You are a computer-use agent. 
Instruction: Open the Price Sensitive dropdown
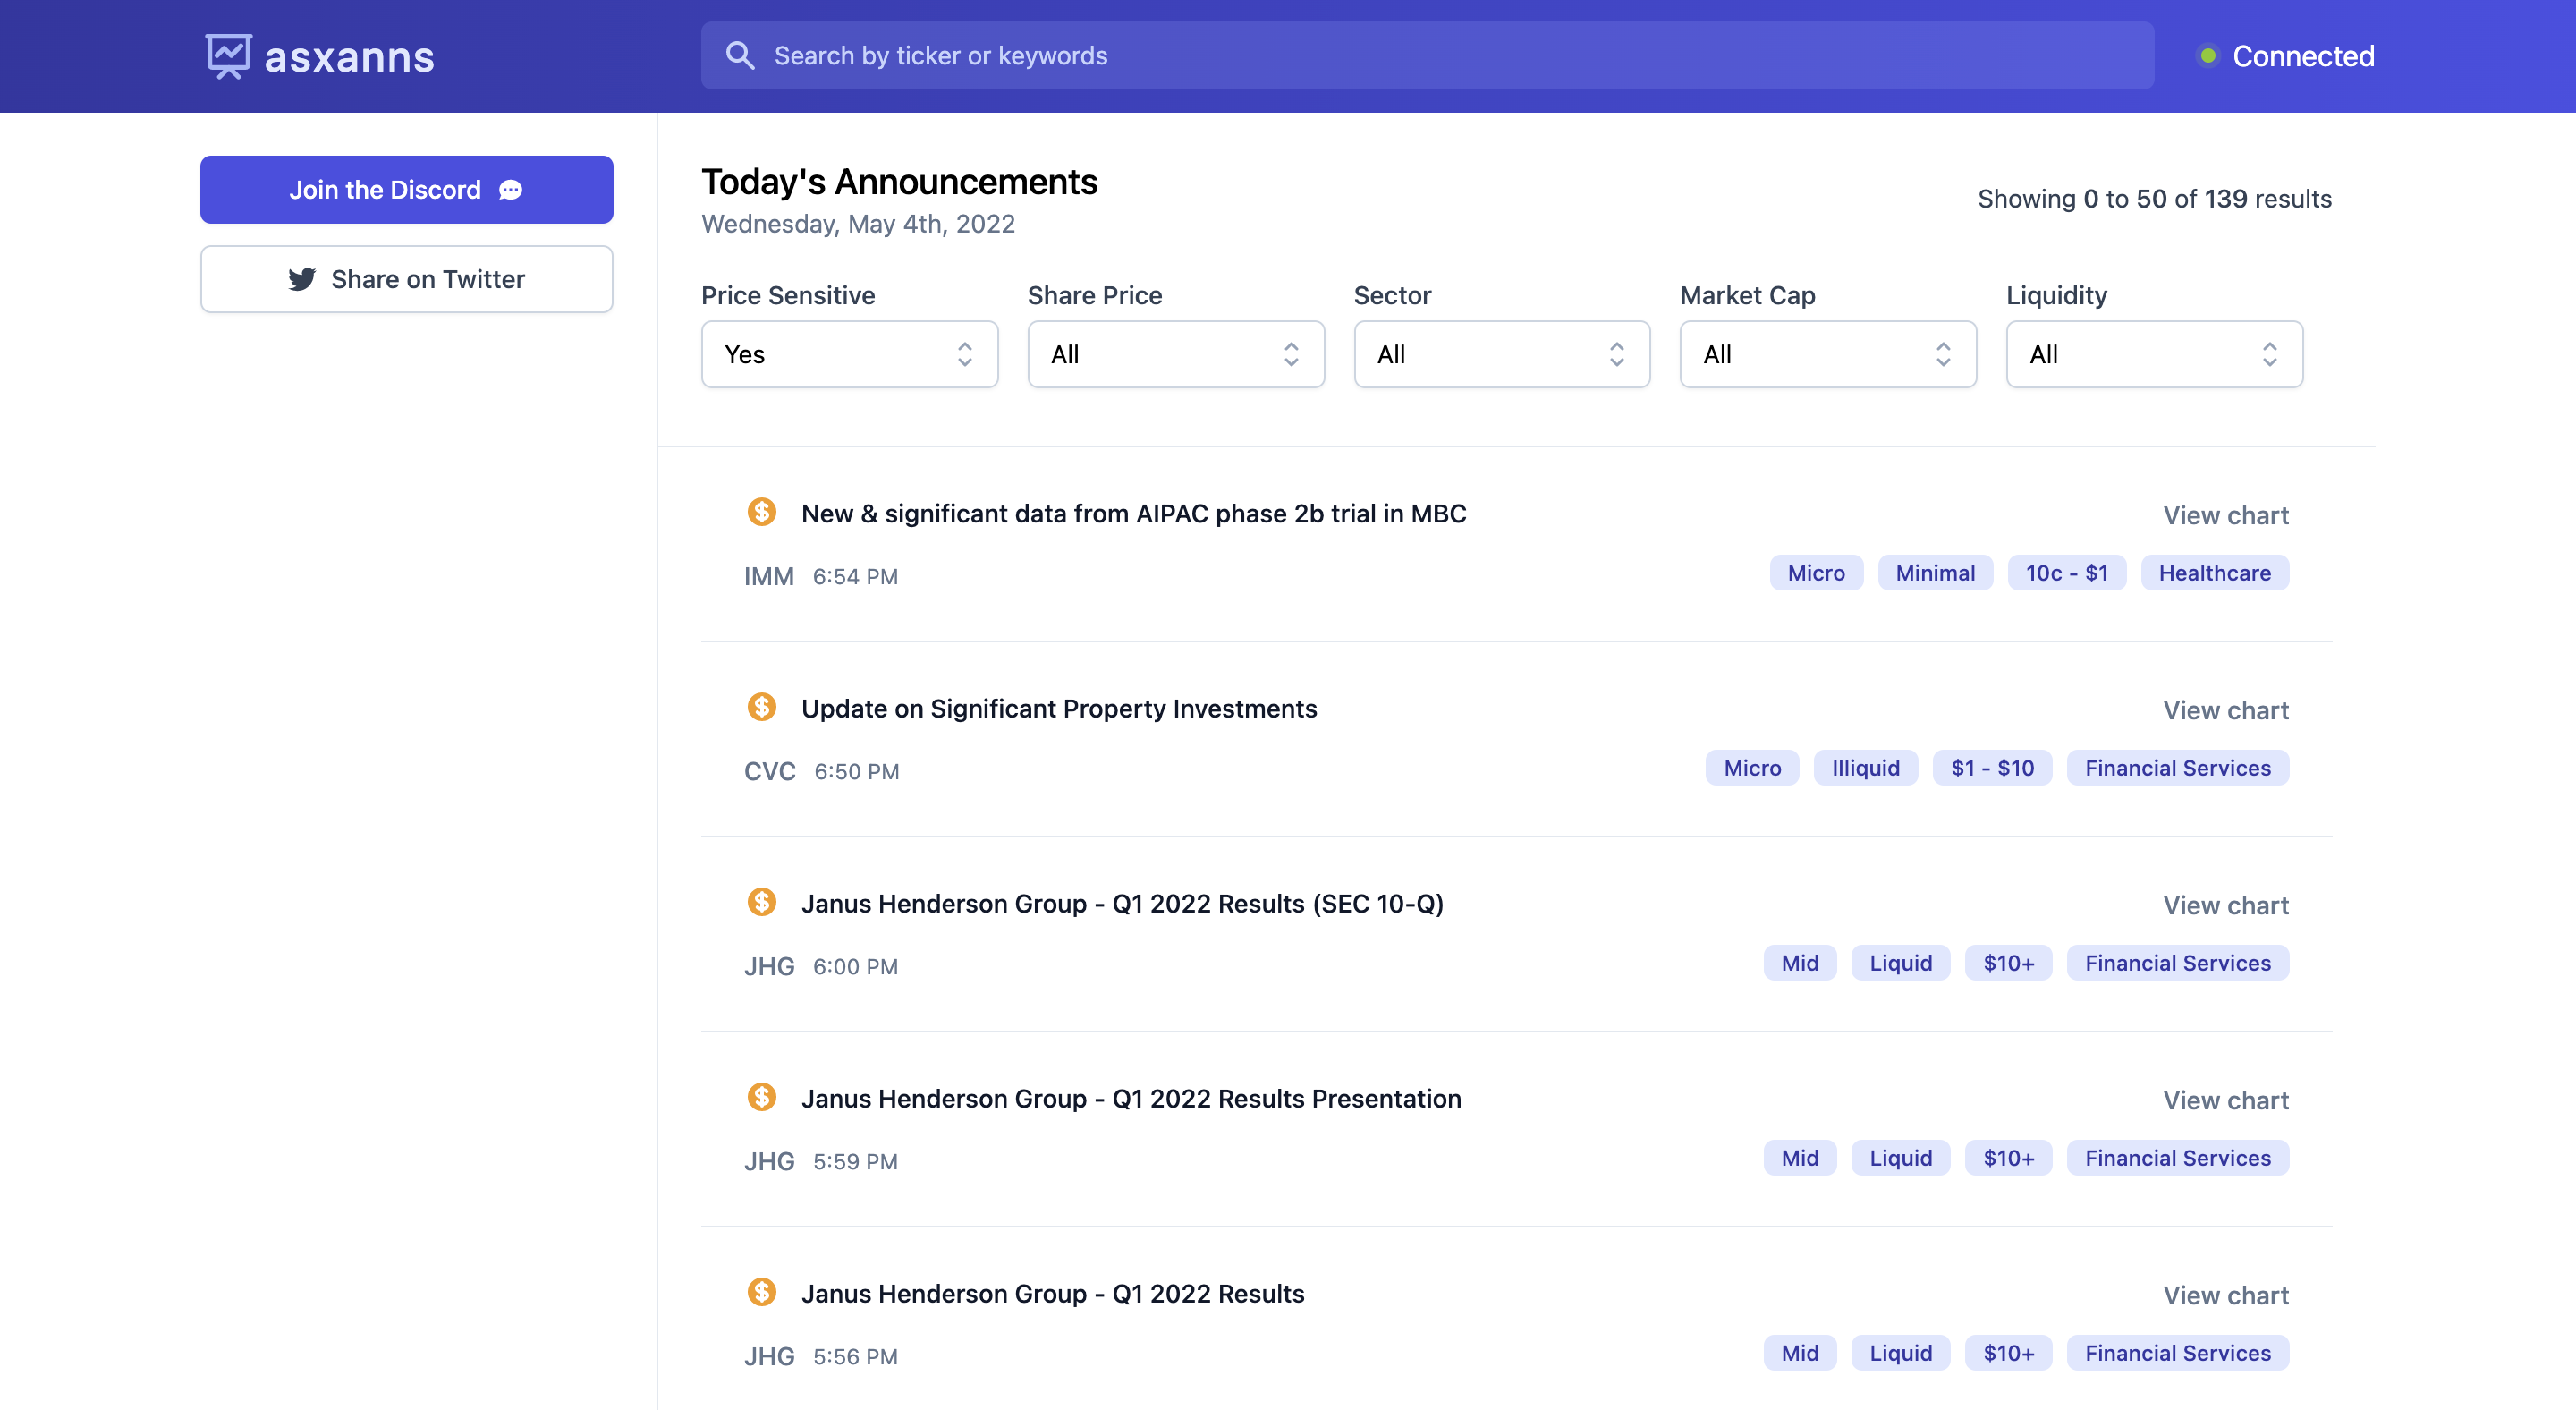(x=850, y=354)
